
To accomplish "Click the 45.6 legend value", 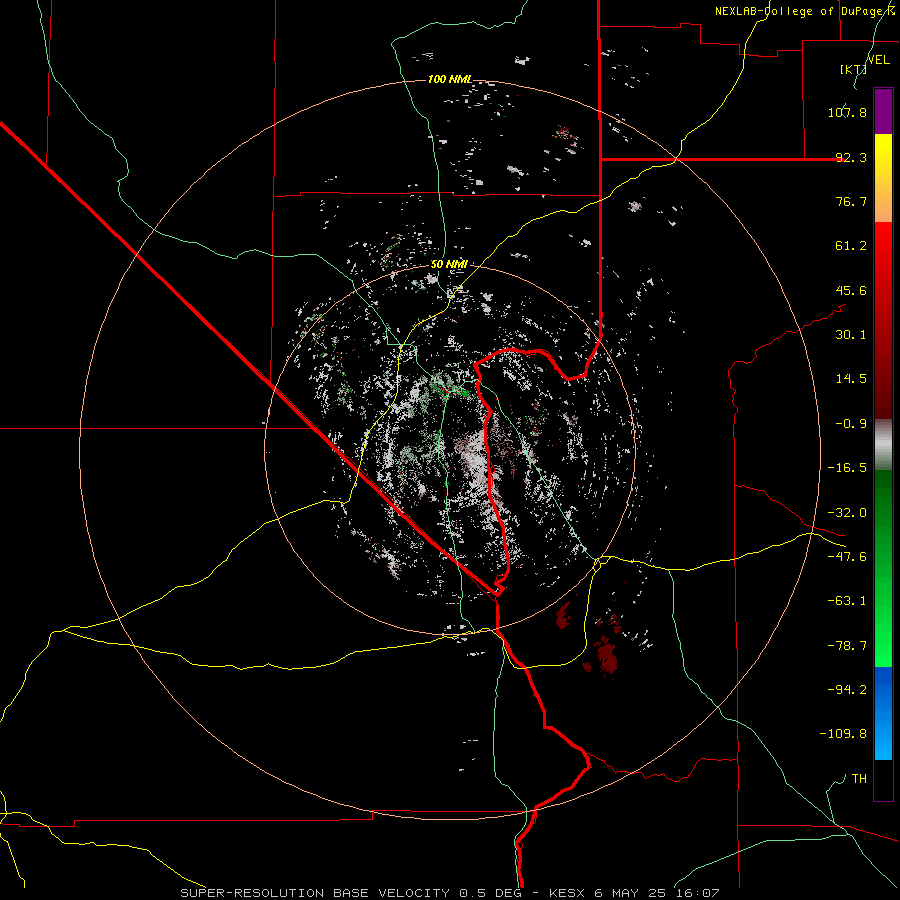I will 851,290.
